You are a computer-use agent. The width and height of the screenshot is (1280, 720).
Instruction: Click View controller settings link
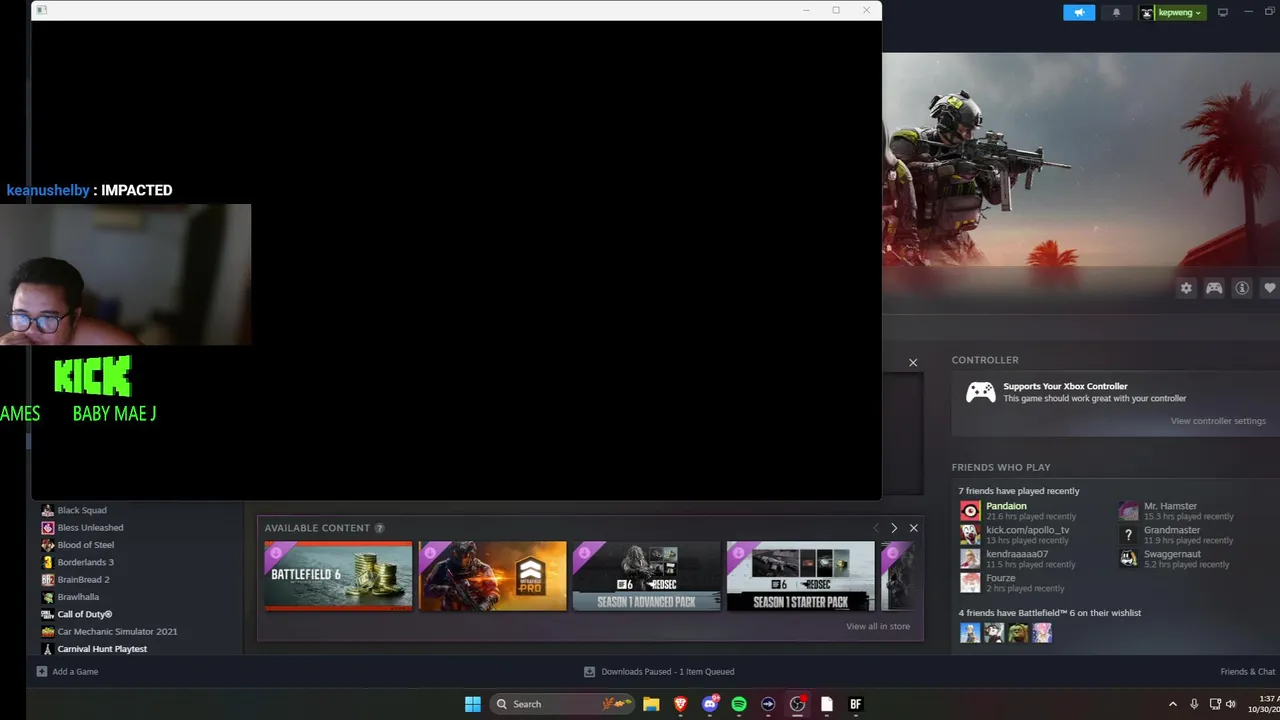[1218, 421]
